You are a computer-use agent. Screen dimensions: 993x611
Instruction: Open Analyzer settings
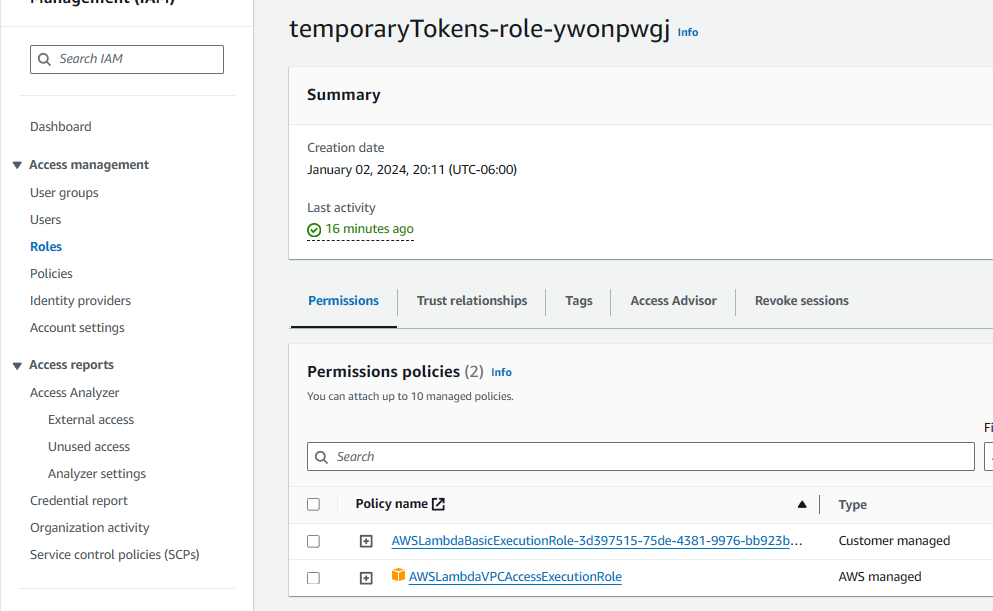click(x=97, y=474)
